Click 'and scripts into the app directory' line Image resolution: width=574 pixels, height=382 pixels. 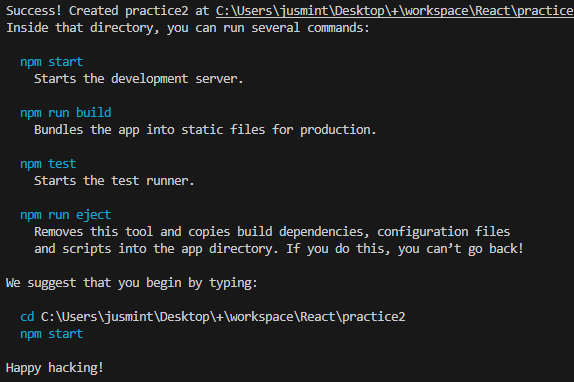click(x=279, y=249)
